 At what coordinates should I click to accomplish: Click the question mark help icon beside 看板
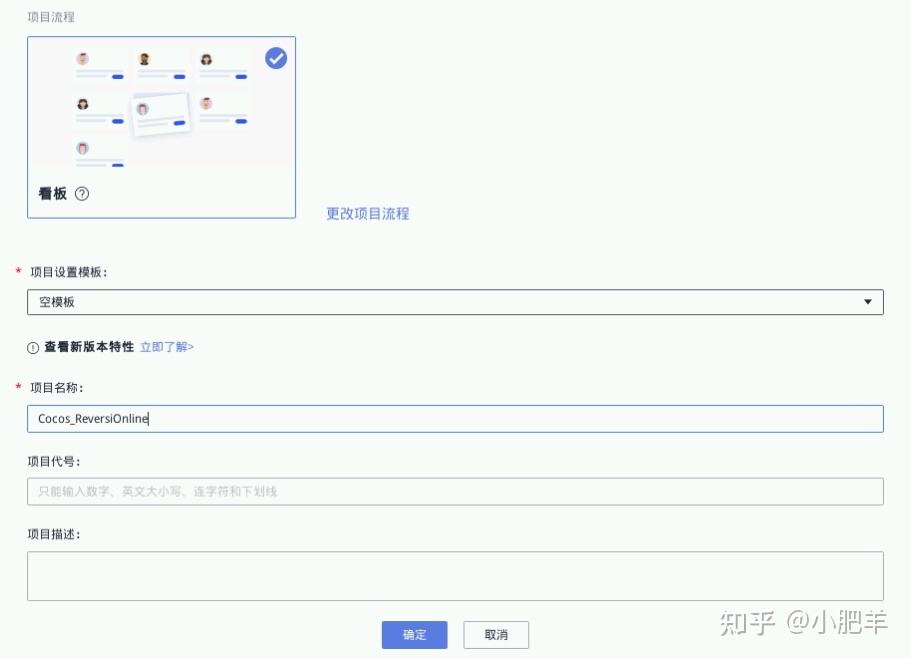point(81,194)
